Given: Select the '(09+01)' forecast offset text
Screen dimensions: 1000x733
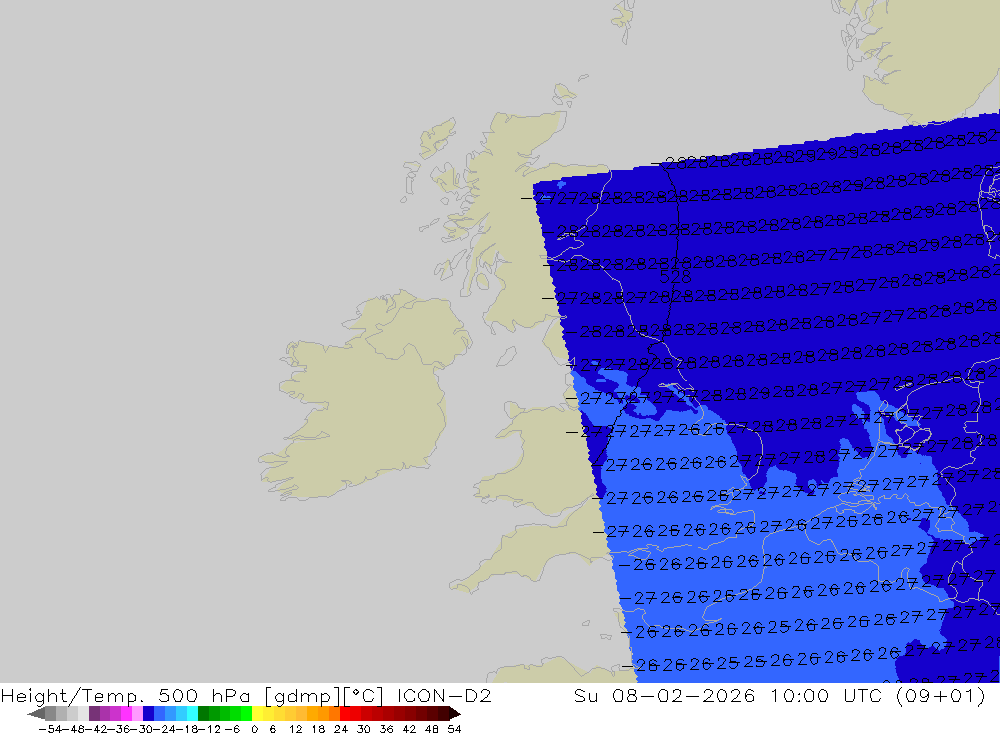Looking at the screenshot, I should click(941, 695).
